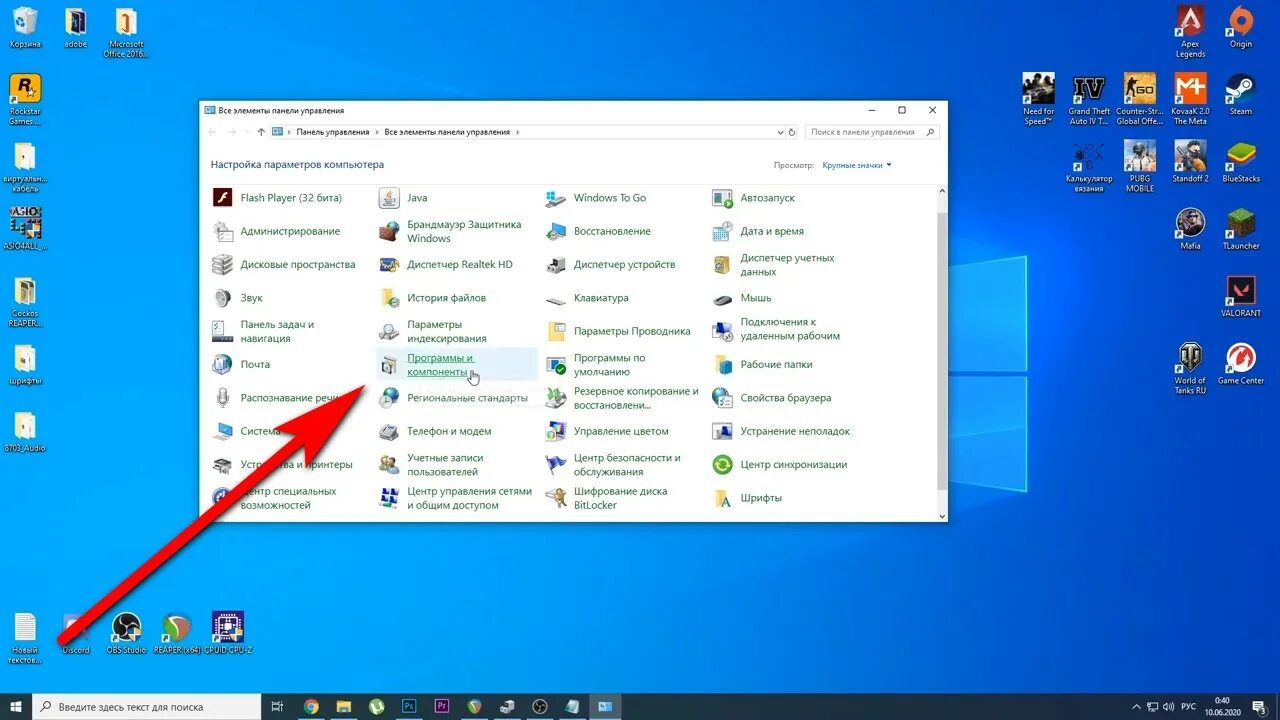Open Центр синхронизации icon
The image size is (1280, 720).
[x=722, y=465]
